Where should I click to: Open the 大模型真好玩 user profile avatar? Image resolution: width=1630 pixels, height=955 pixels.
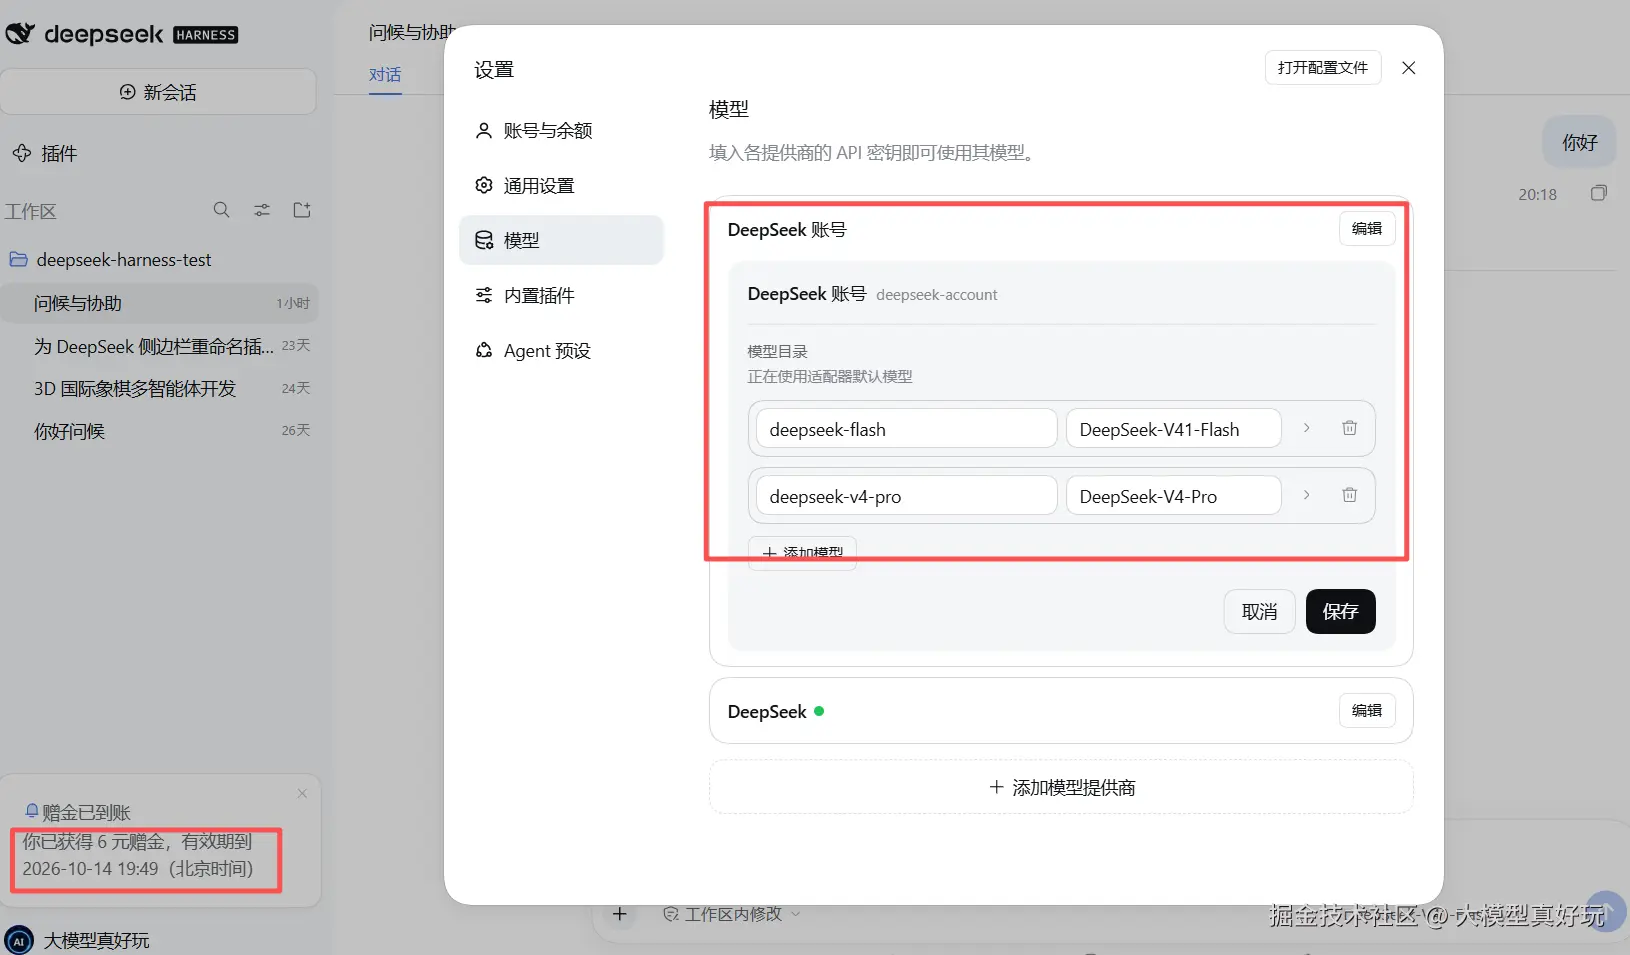(x=18, y=940)
